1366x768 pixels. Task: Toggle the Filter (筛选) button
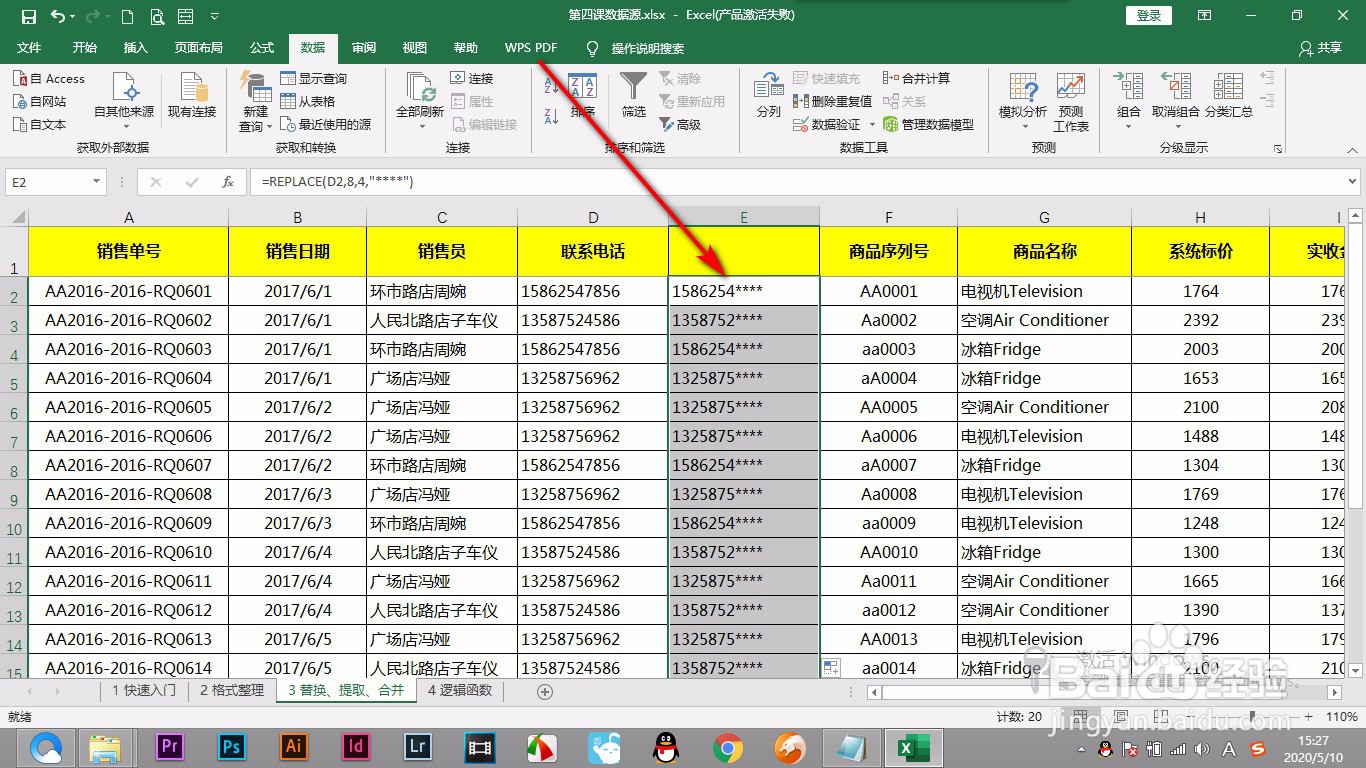[634, 96]
